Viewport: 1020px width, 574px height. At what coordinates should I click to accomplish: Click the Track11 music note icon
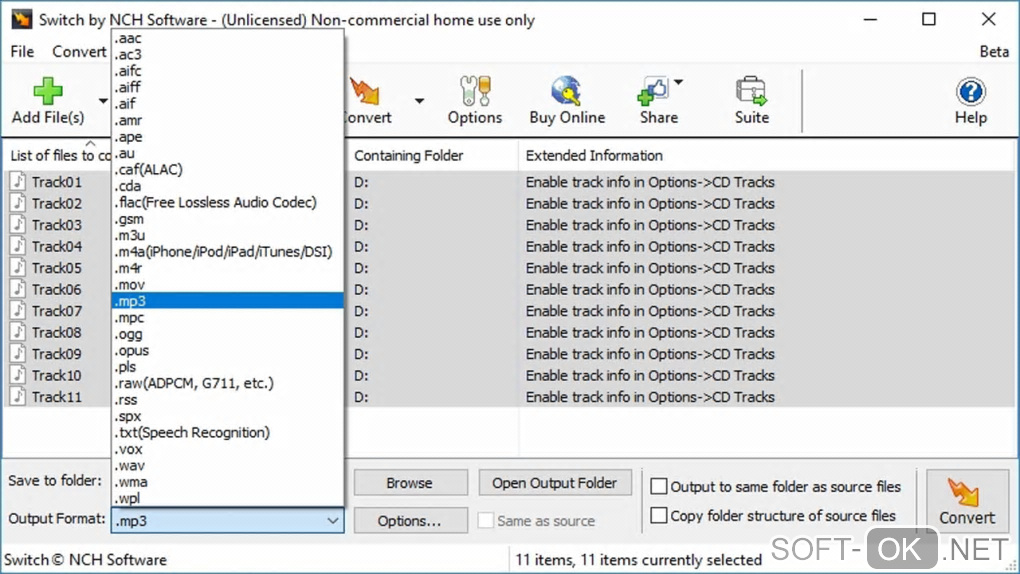coord(18,396)
